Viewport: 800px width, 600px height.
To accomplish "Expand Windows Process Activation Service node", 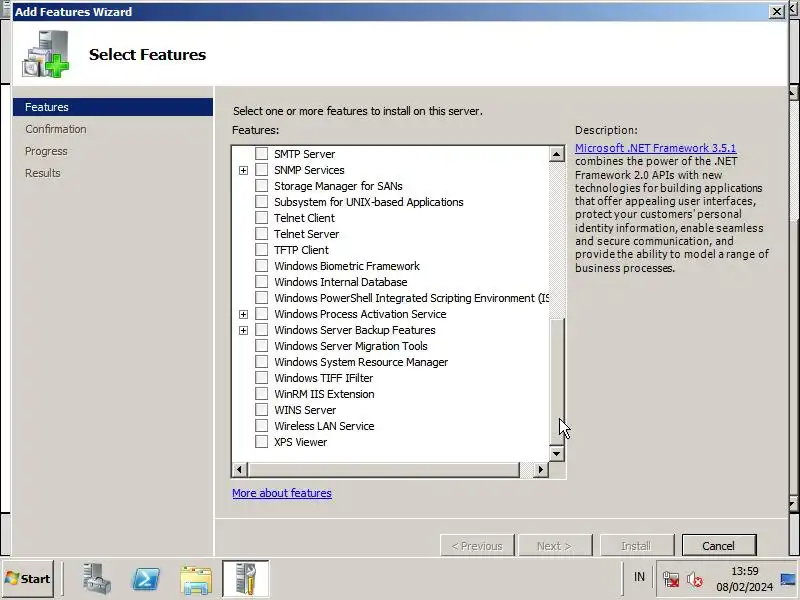I will click(243, 314).
